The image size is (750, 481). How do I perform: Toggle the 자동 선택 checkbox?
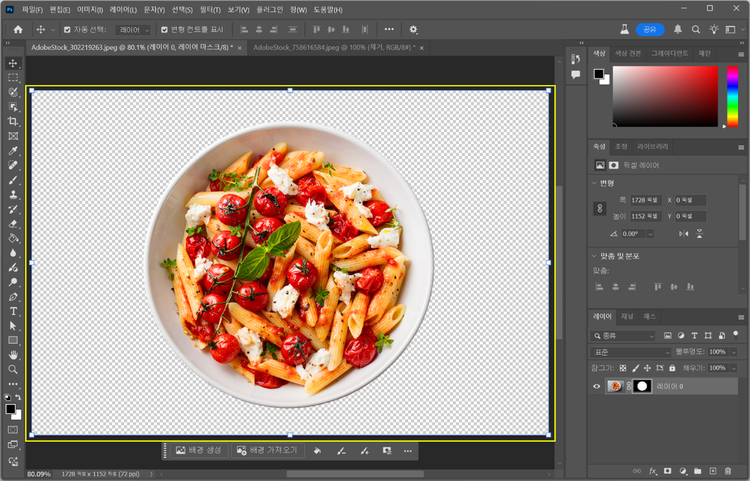tap(67, 30)
